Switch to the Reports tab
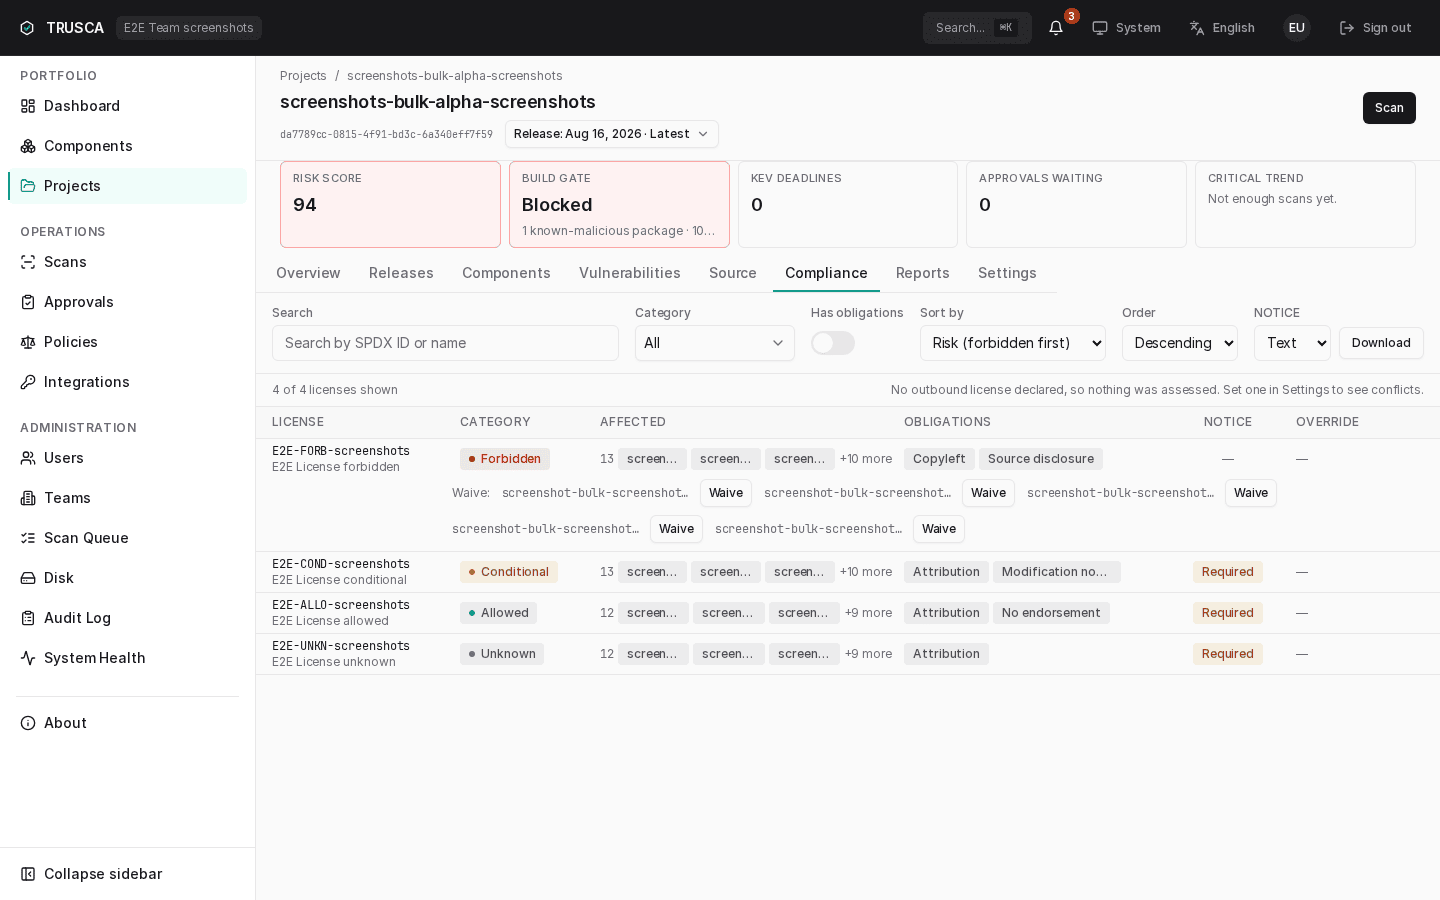This screenshot has height=900, width=1440. coord(922,273)
